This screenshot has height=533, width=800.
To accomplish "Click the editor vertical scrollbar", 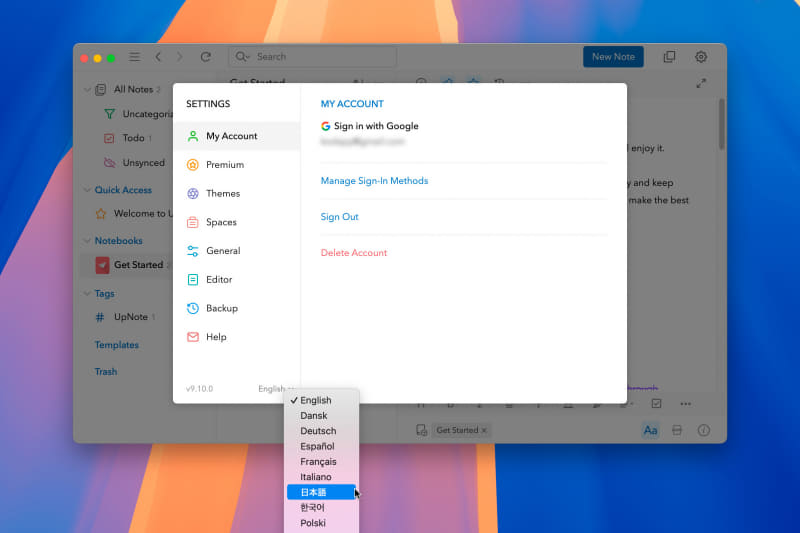I will coord(721,124).
